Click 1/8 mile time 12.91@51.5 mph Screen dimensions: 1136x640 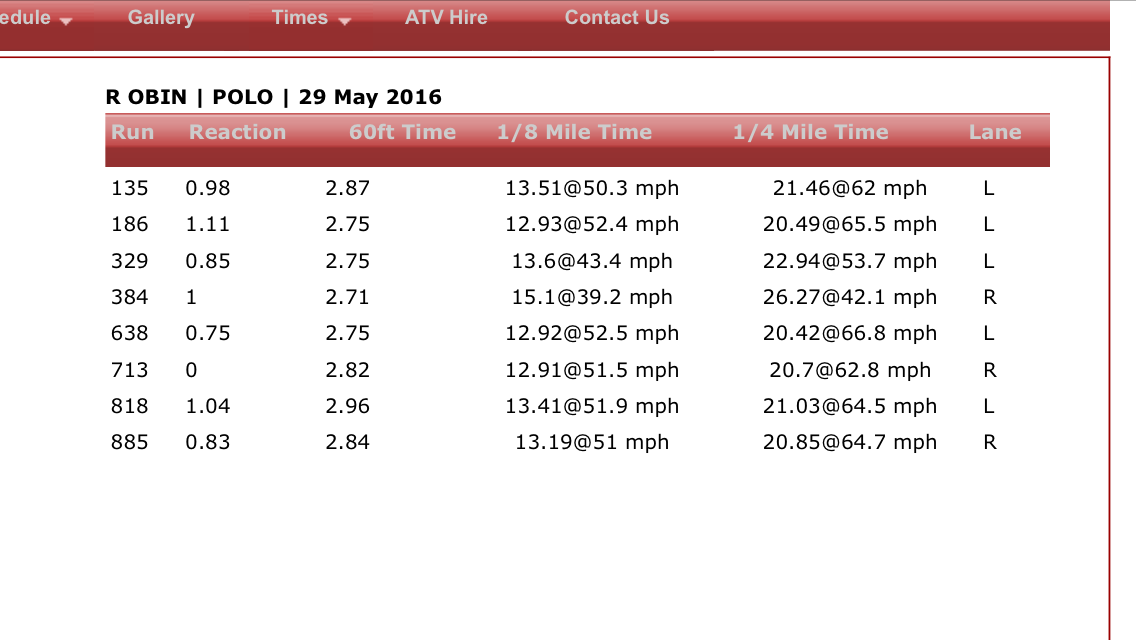[x=592, y=370]
